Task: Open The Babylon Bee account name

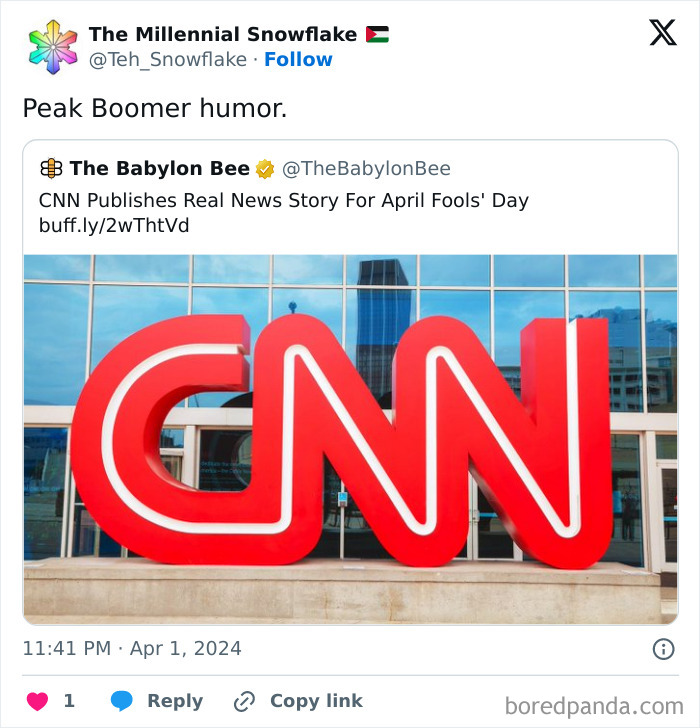Action: point(160,169)
